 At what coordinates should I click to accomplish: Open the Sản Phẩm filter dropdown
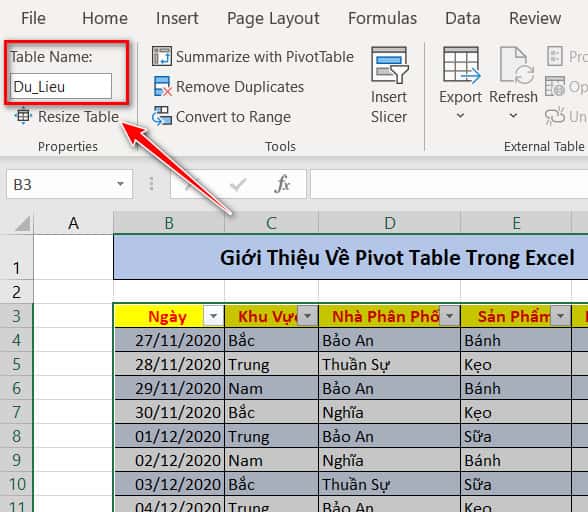560,316
